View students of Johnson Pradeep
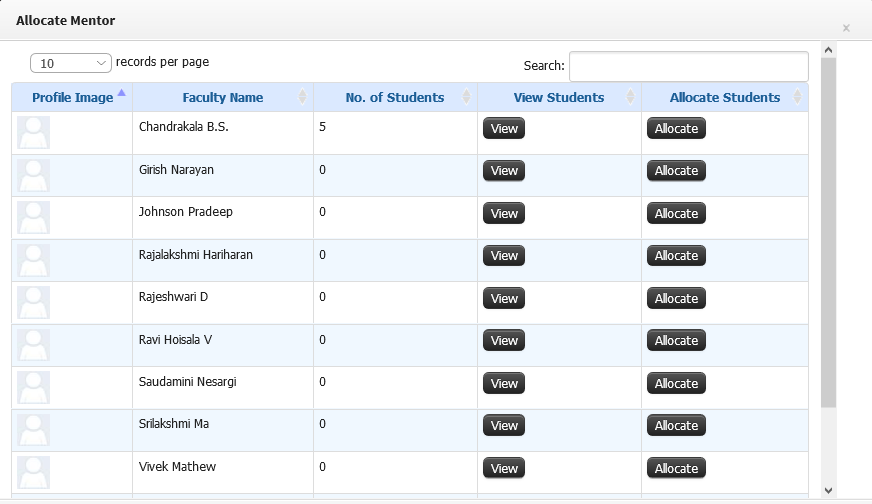 click(504, 214)
